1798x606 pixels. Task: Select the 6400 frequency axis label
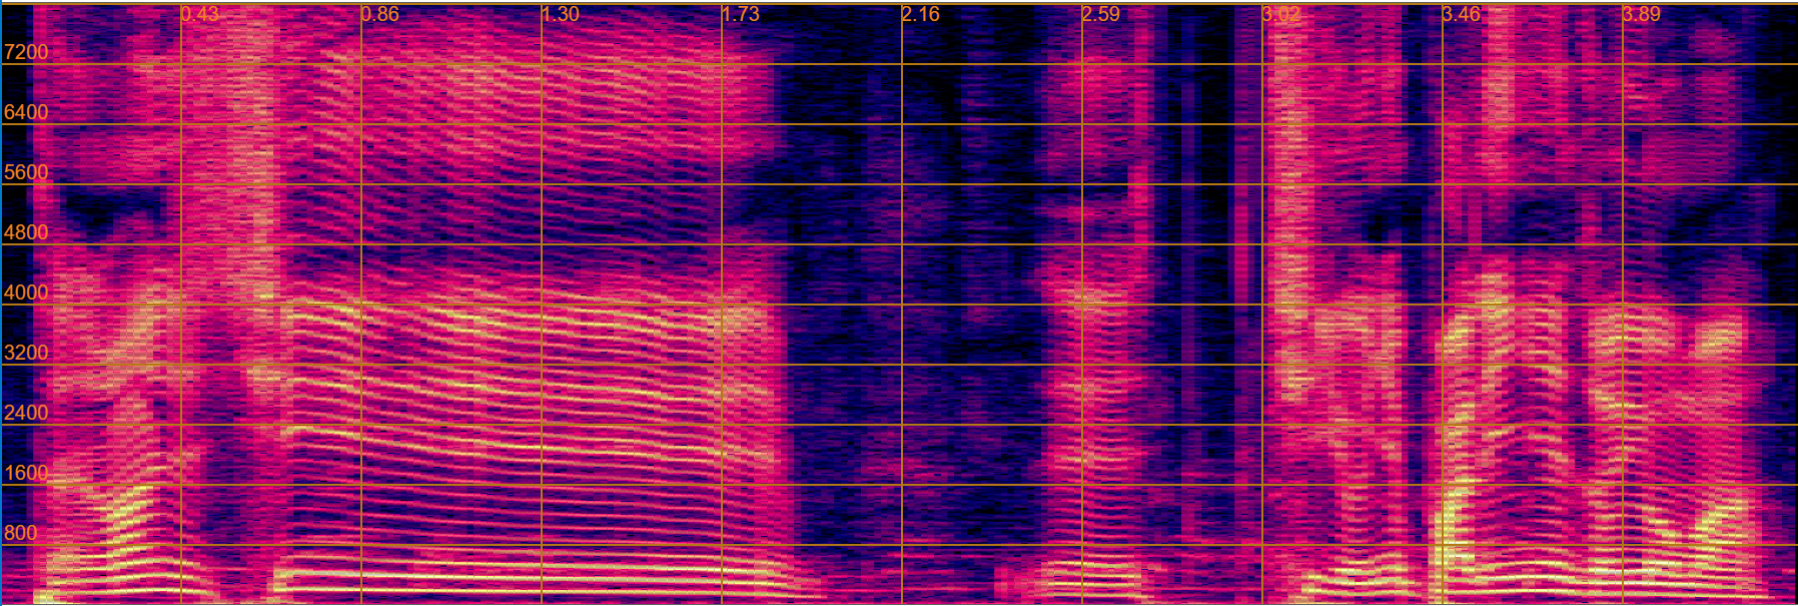coord(26,112)
